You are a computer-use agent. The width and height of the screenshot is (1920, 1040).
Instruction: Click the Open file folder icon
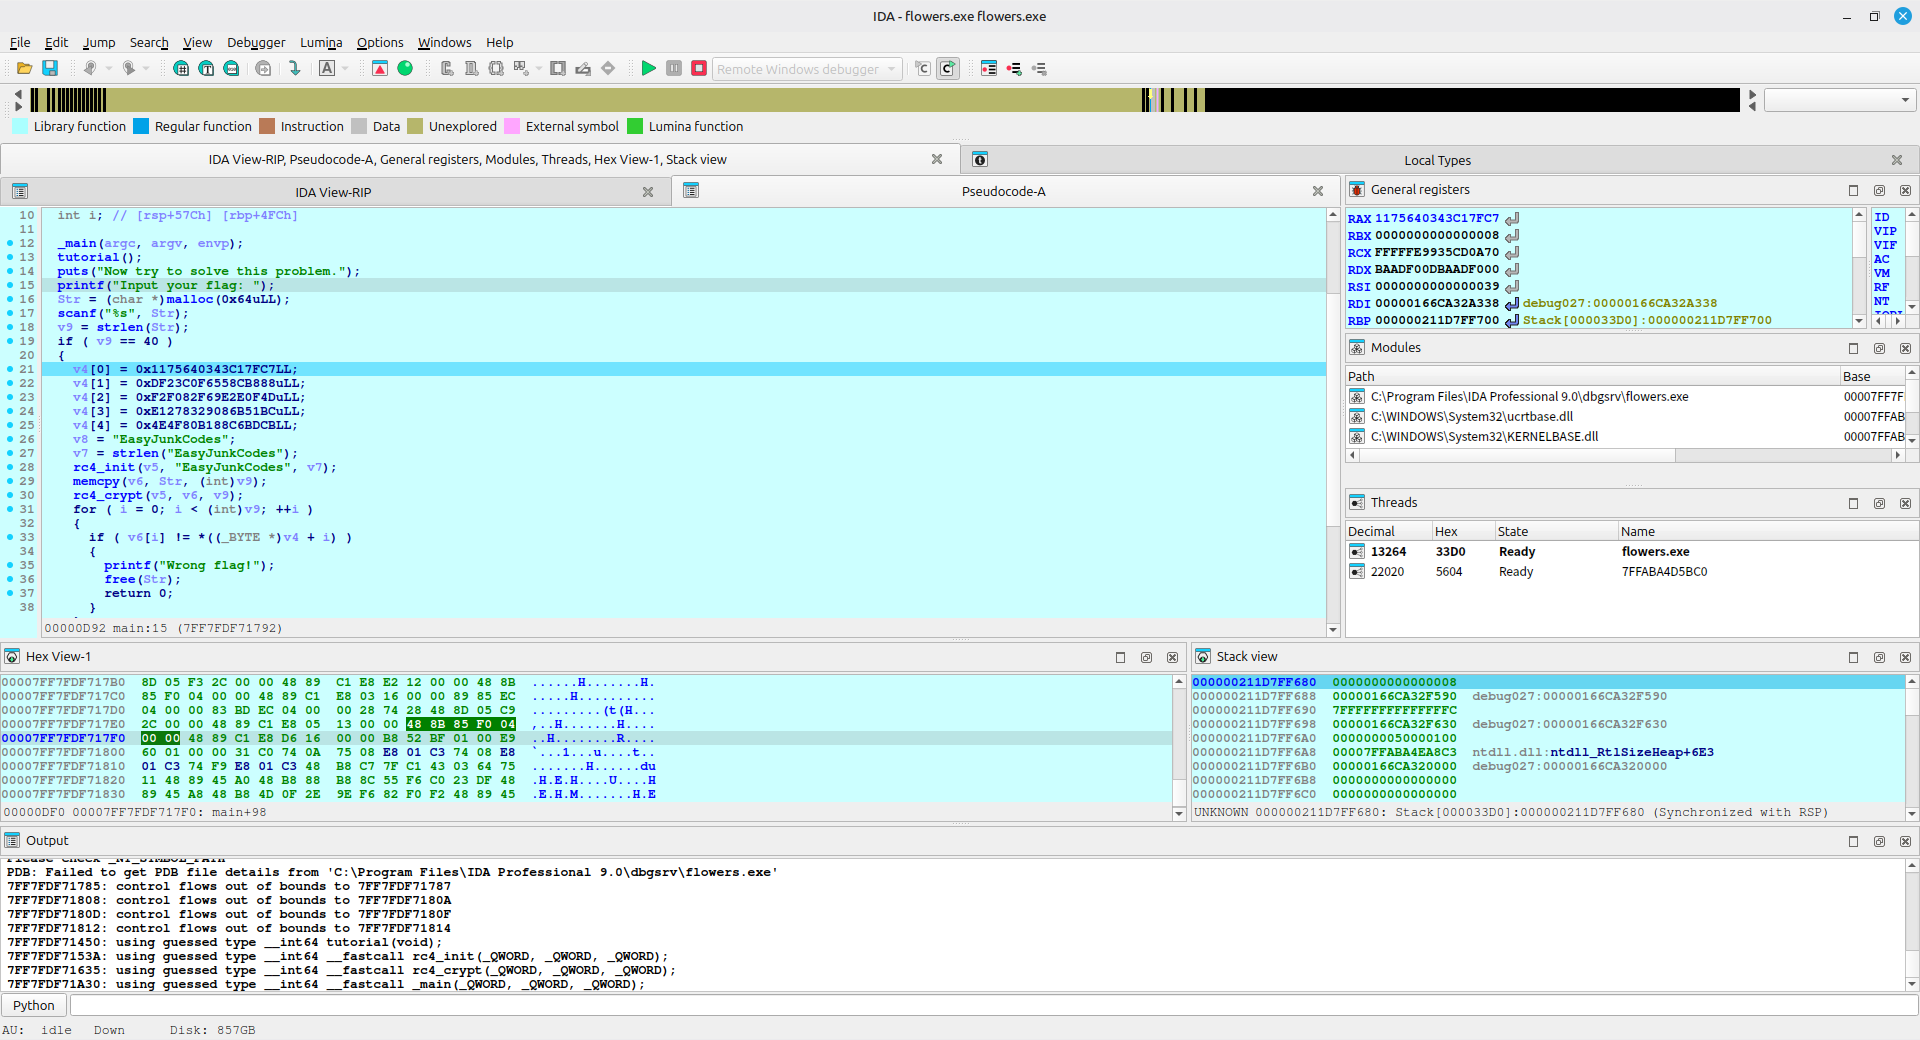[24, 68]
